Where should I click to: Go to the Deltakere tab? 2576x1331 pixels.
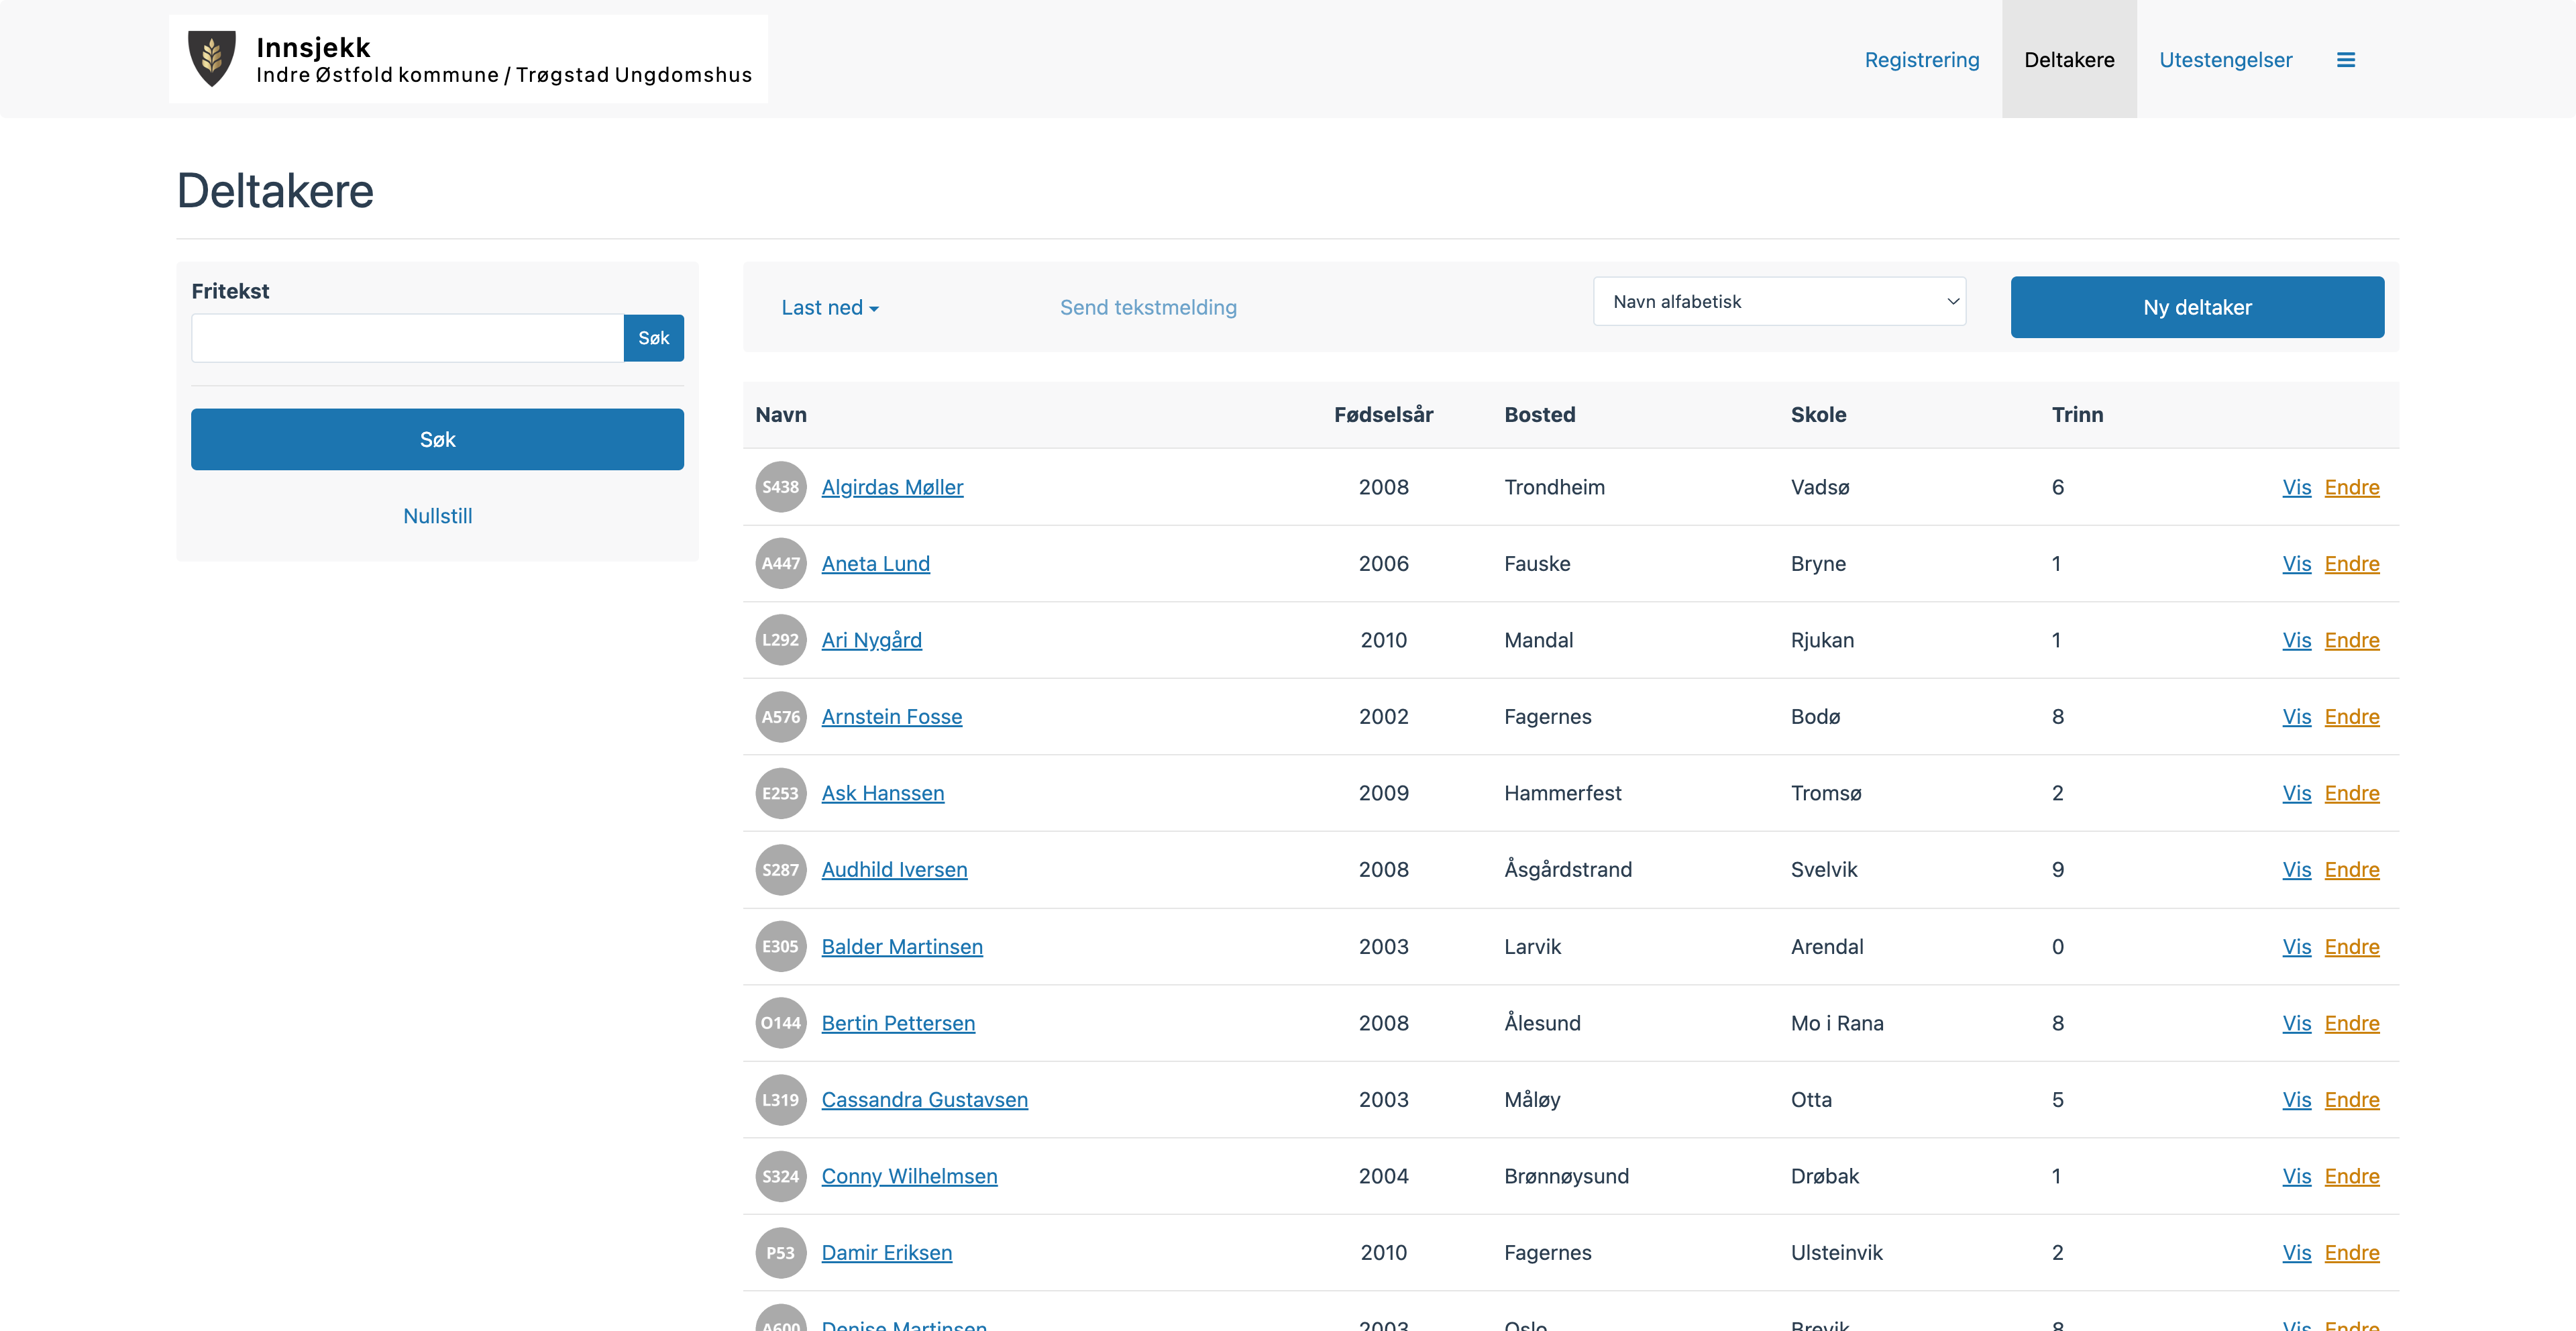[x=2068, y=60]
